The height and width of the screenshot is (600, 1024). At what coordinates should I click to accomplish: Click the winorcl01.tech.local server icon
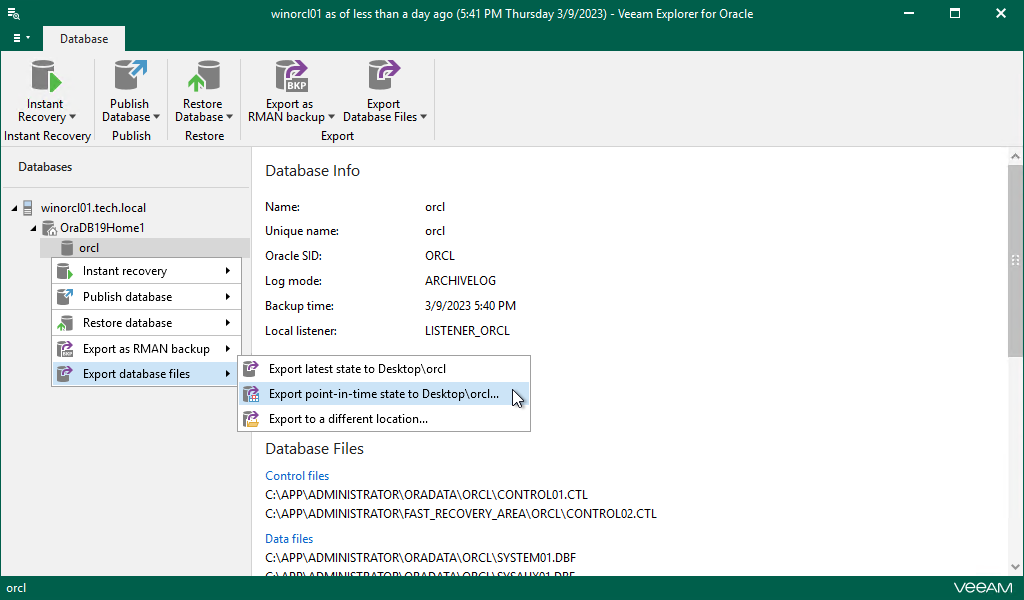tap(29, 208)
